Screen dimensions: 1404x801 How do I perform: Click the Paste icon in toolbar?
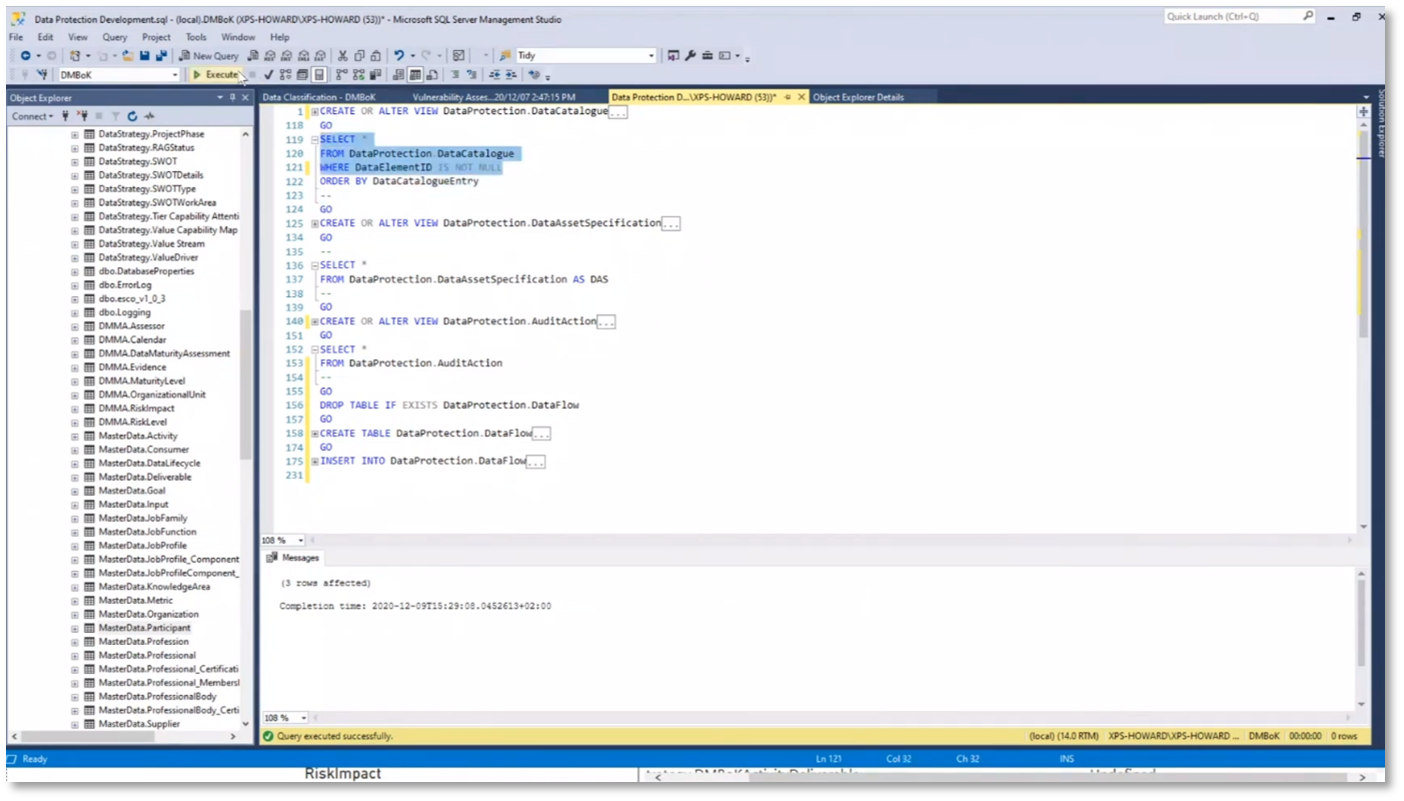[375, 56]
